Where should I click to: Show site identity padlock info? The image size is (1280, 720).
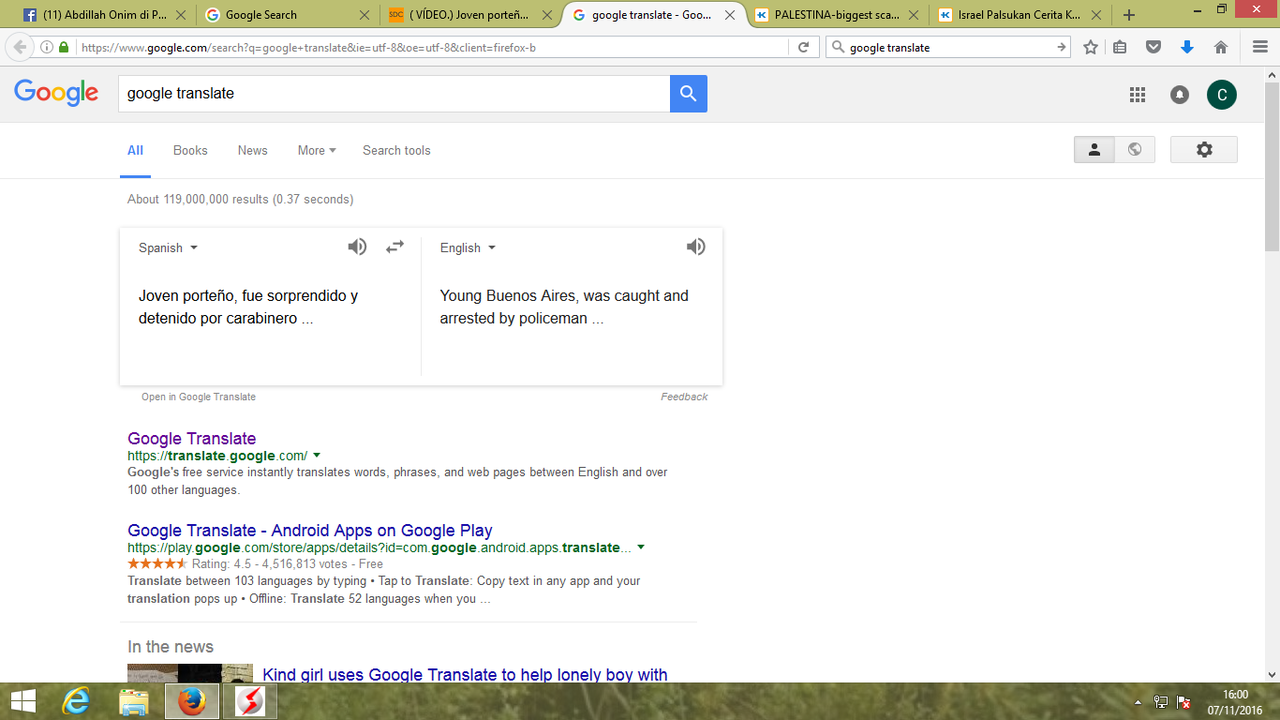coord(64,47)
